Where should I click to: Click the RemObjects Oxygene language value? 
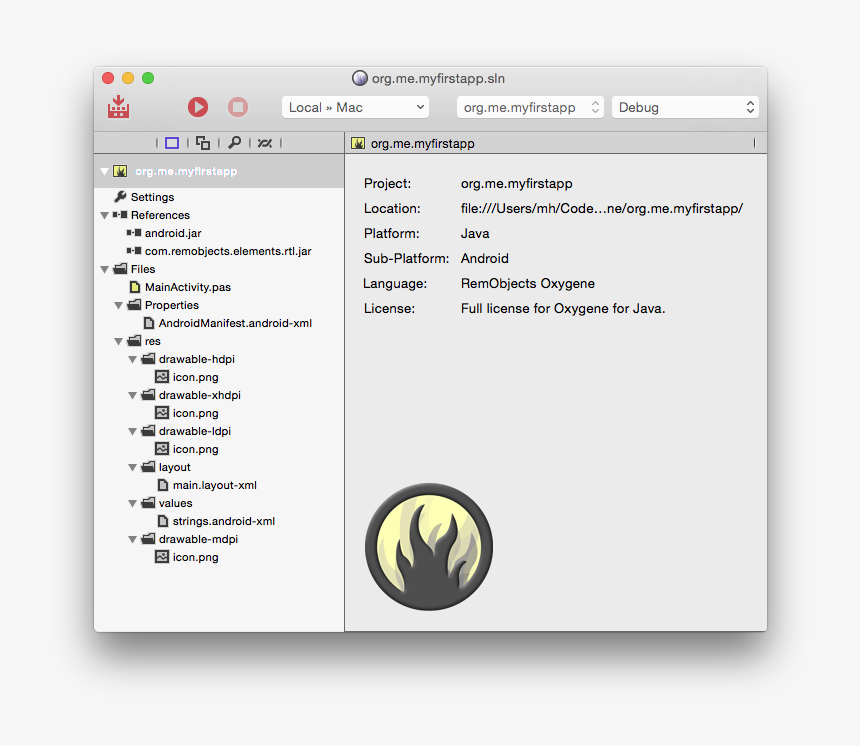pyautogui.click(x=528, y=284)
